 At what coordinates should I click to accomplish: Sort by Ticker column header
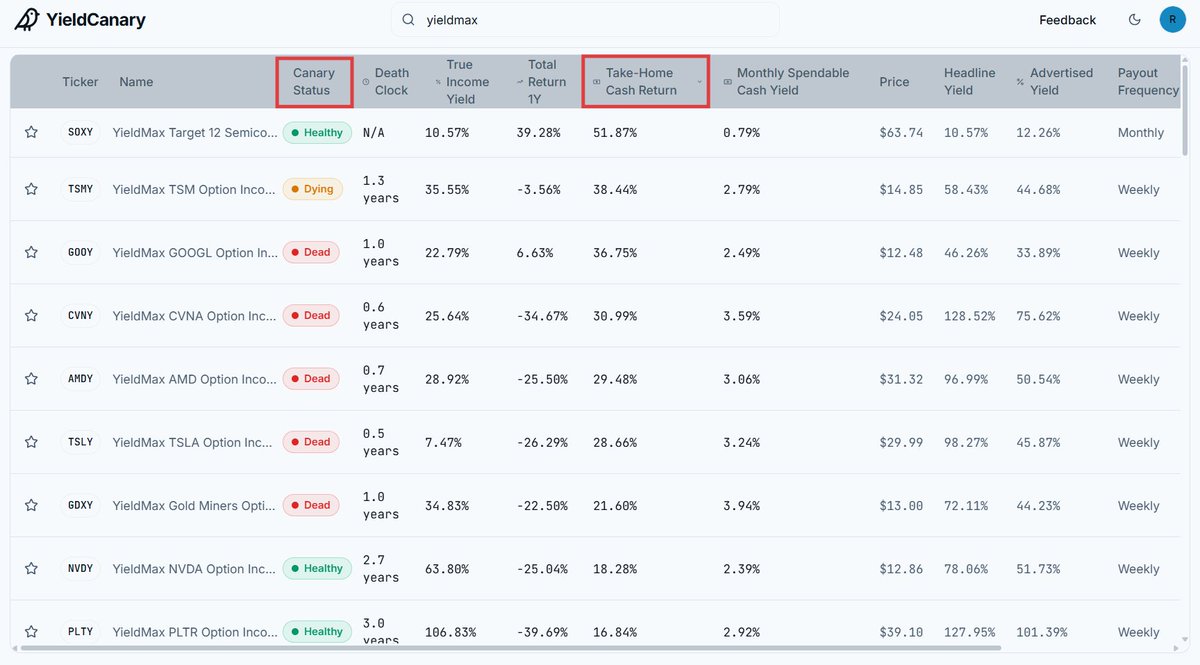click(80, 82)
